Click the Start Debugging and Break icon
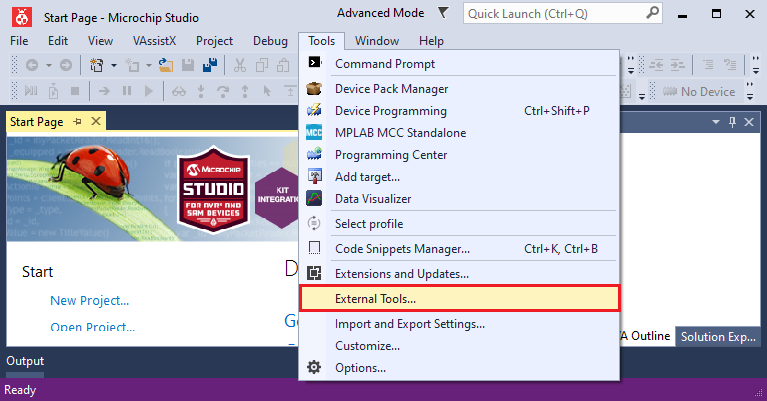Viewport: 767px width, 401px height. click(31, 91)
